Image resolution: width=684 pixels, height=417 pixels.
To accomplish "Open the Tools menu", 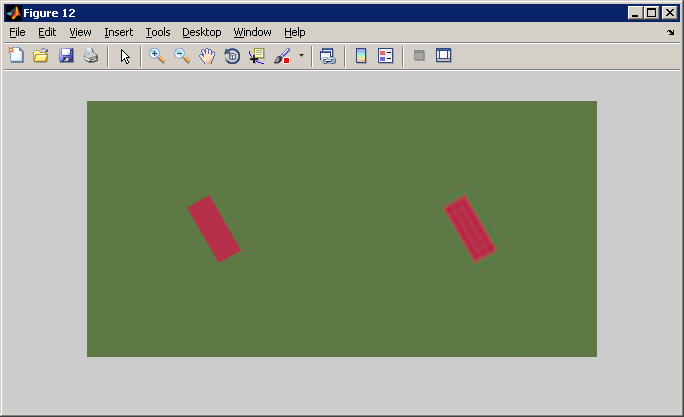I will point(158,32).
